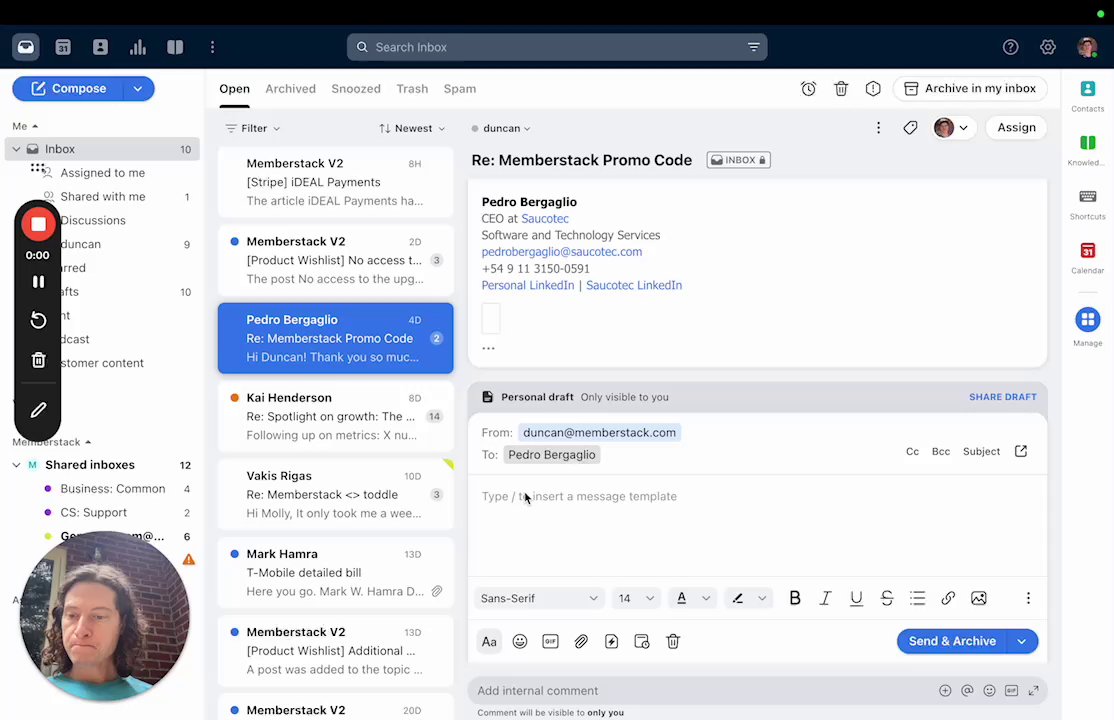Open text color picker in composer
This screenshot has height=720, width=1114.
692,598
